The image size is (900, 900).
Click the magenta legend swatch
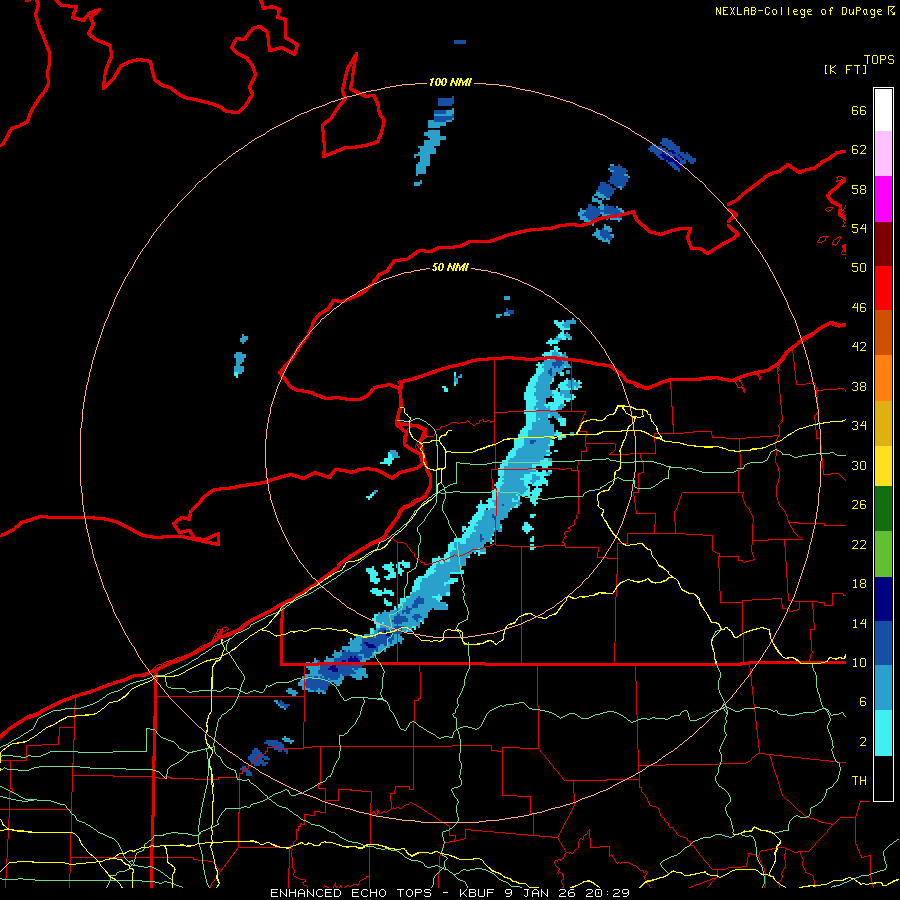(883, 199)
